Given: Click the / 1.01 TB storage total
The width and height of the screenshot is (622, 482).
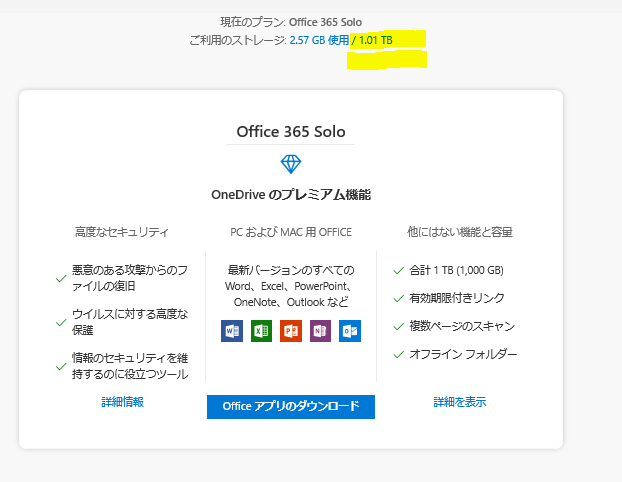Looking at the screenshot, I should pos(372,40).
